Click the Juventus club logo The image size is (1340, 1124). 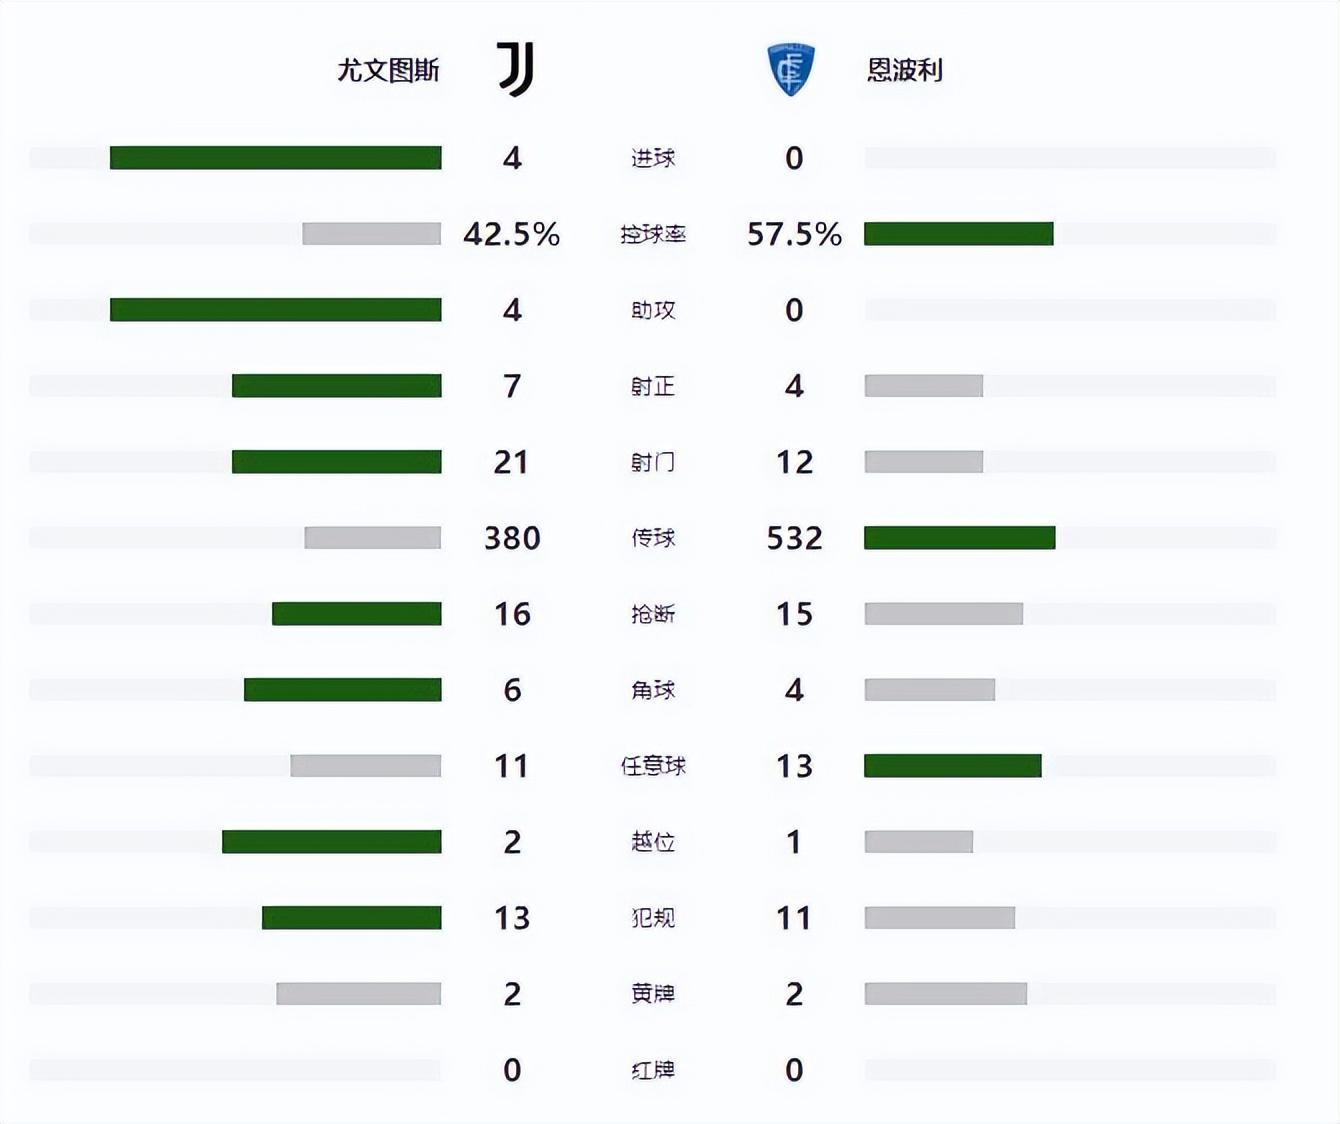516,69
